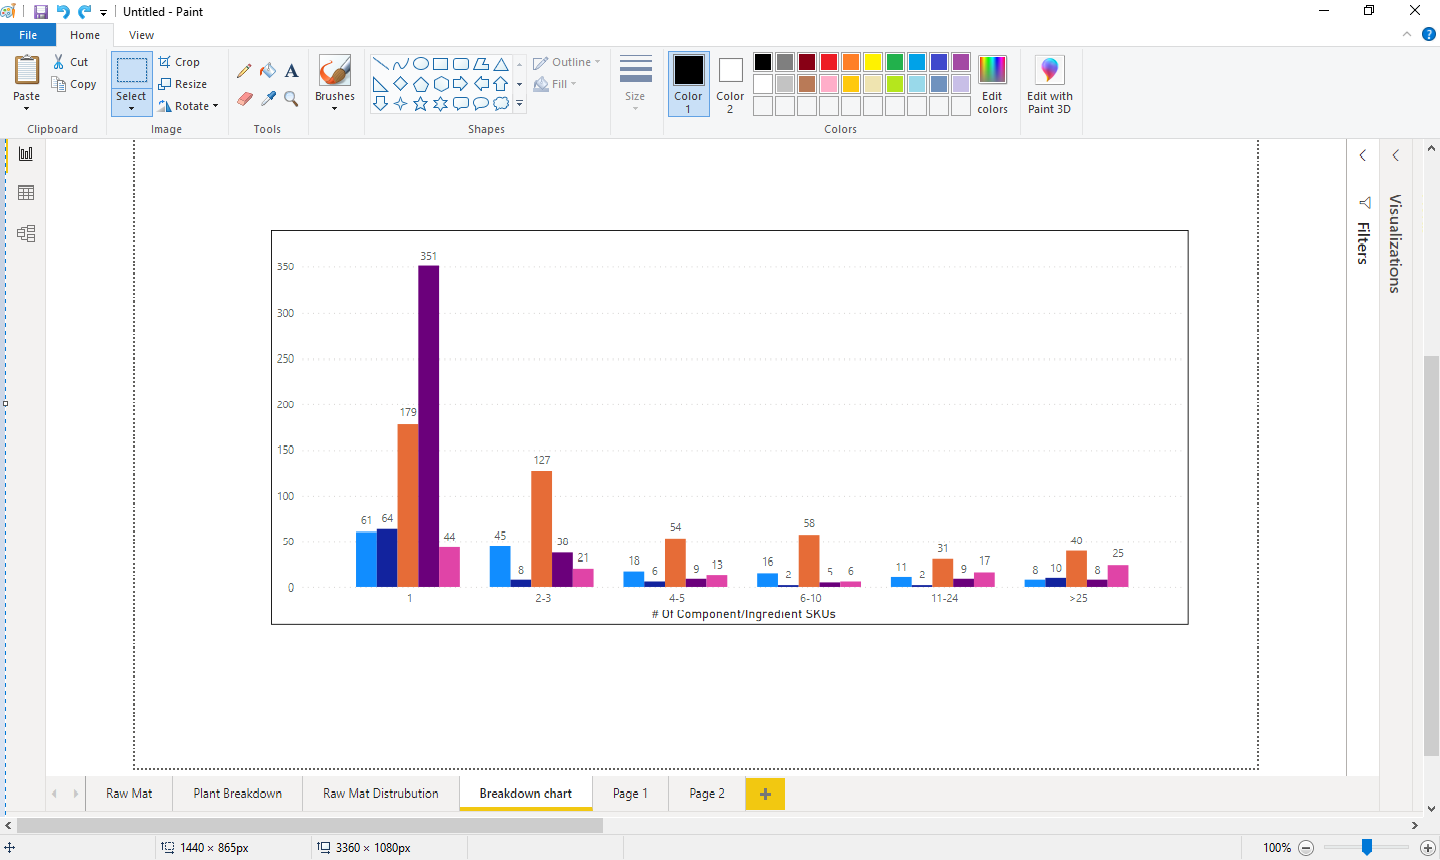
Task: Choose the Triangle shape
Action: (501, 64)
